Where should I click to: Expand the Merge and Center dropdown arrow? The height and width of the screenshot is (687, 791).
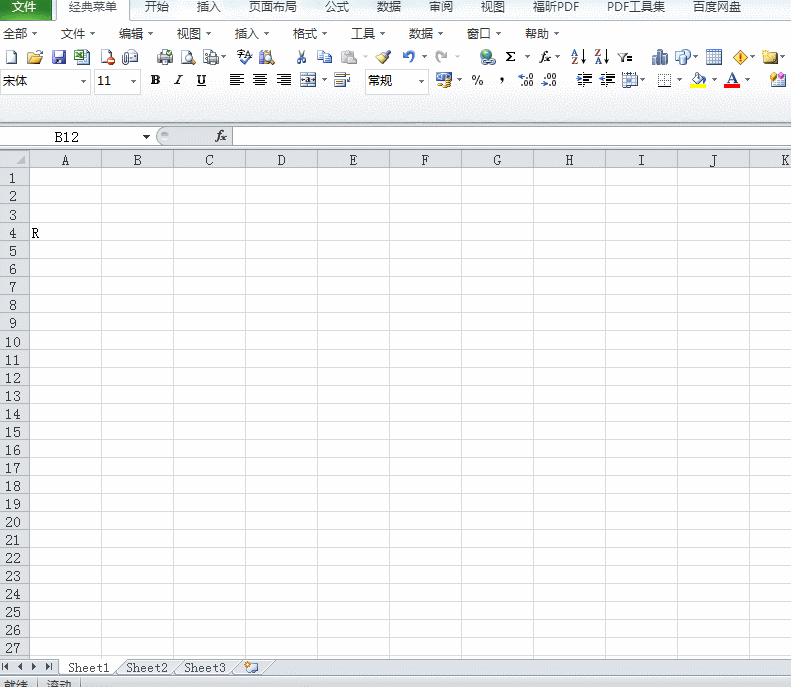tap(324, 80)
